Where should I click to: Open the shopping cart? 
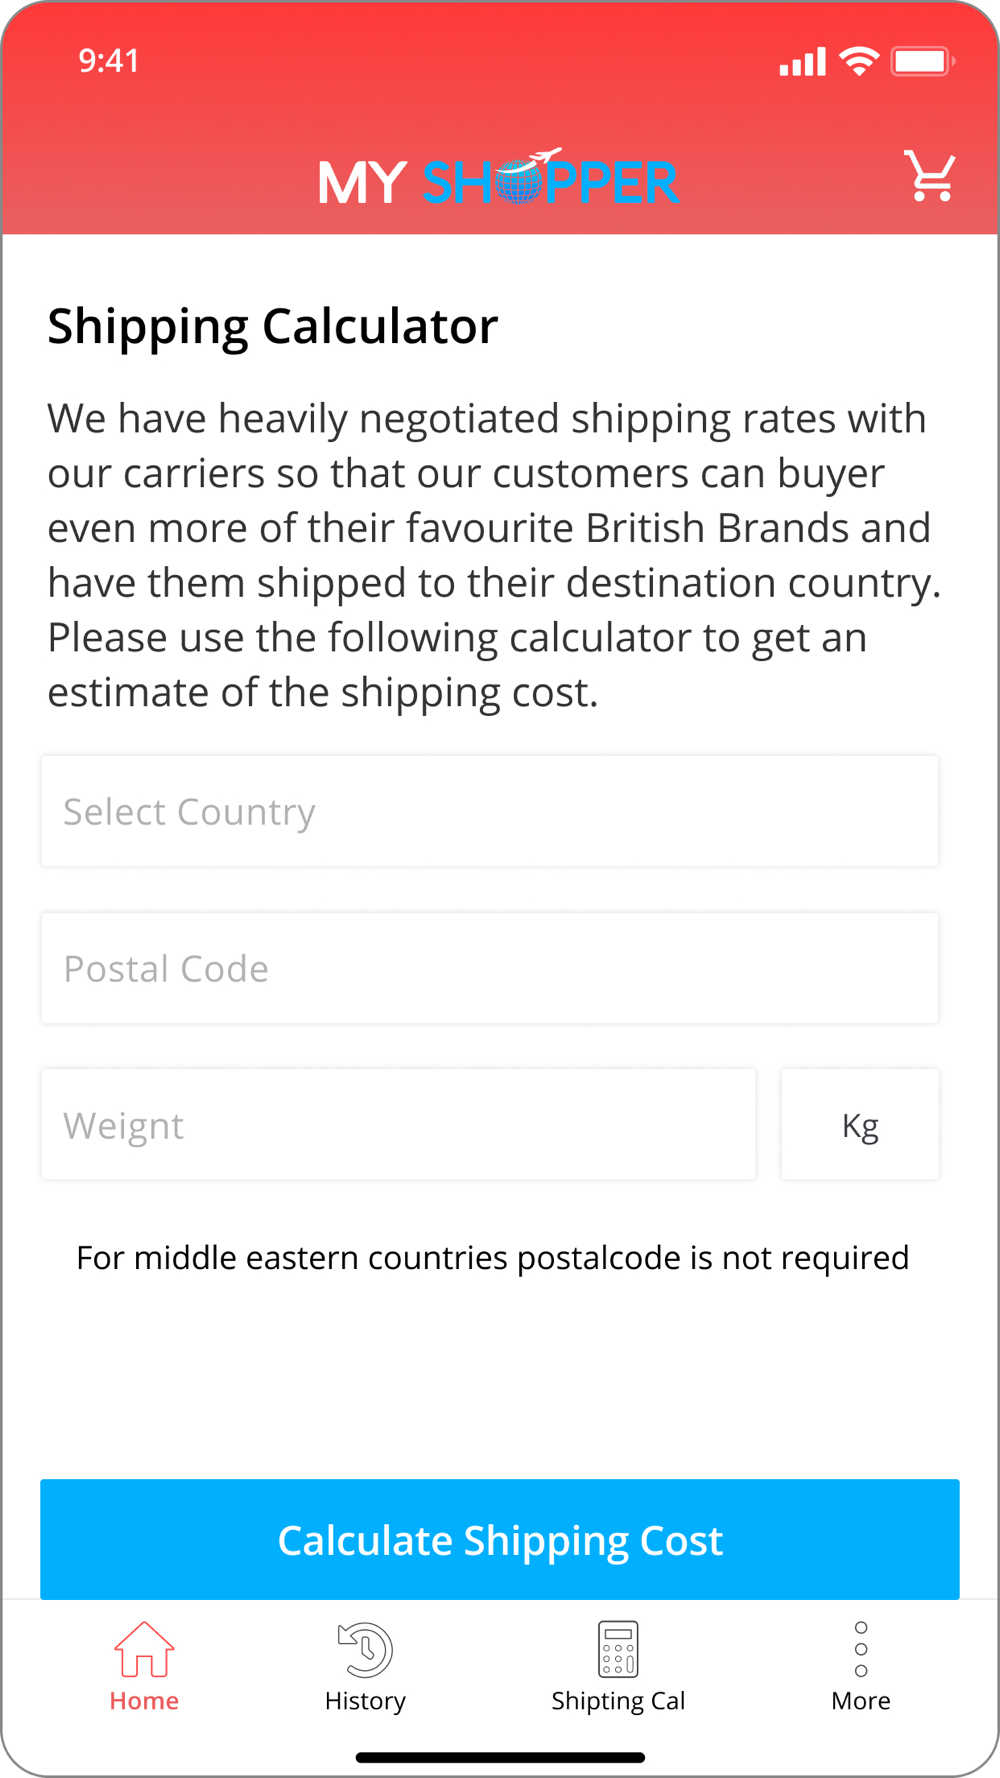click(x=929, y=177)
